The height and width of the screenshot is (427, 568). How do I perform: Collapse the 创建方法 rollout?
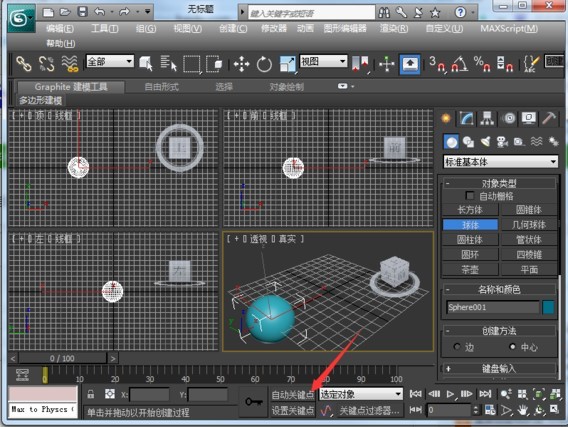[499, 331]
